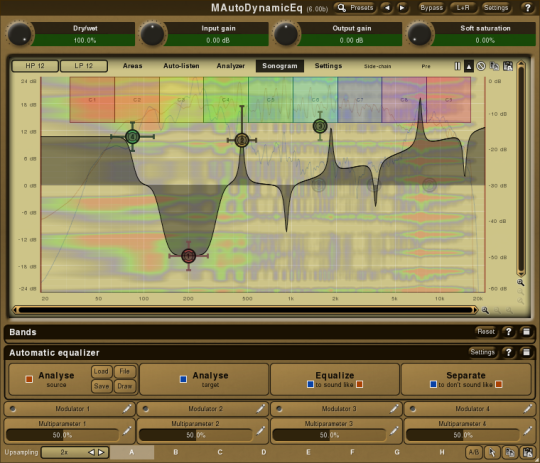Load the previous preset with left arrow
Image resolution: width=540 pixels, height=463 pixels.
coord(387,8)
